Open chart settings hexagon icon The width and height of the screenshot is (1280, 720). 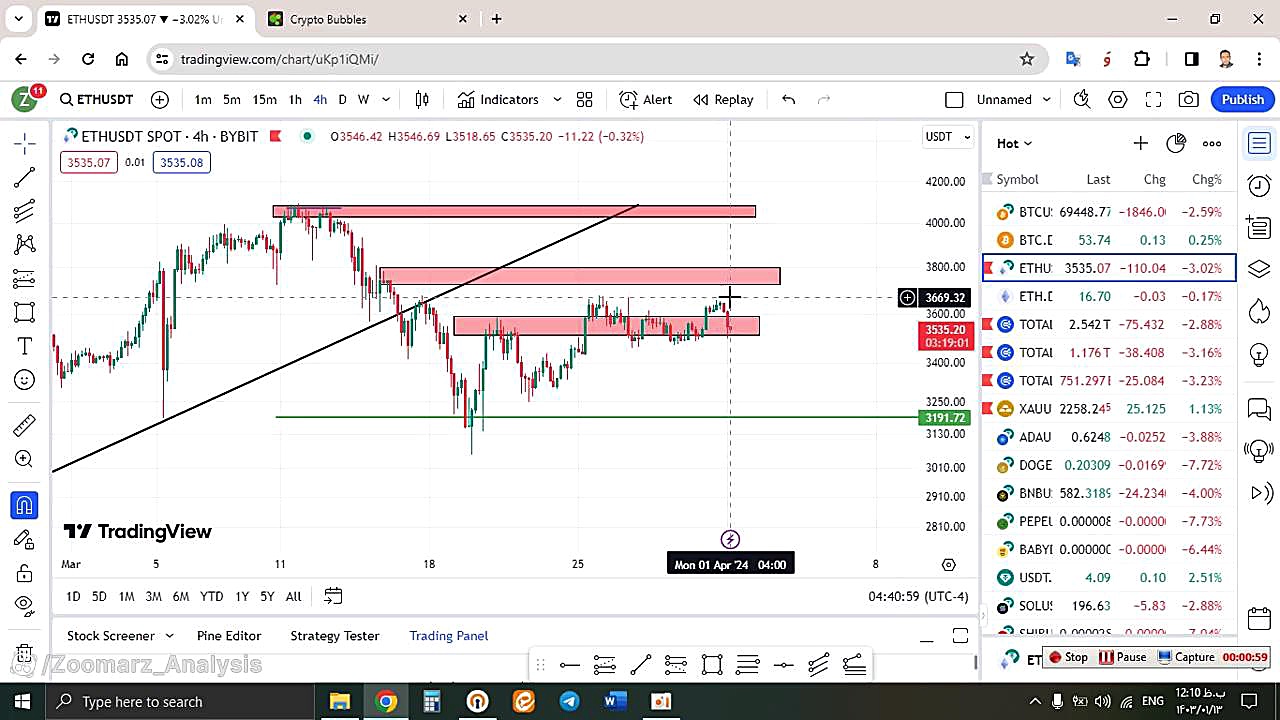[1118, 99]
